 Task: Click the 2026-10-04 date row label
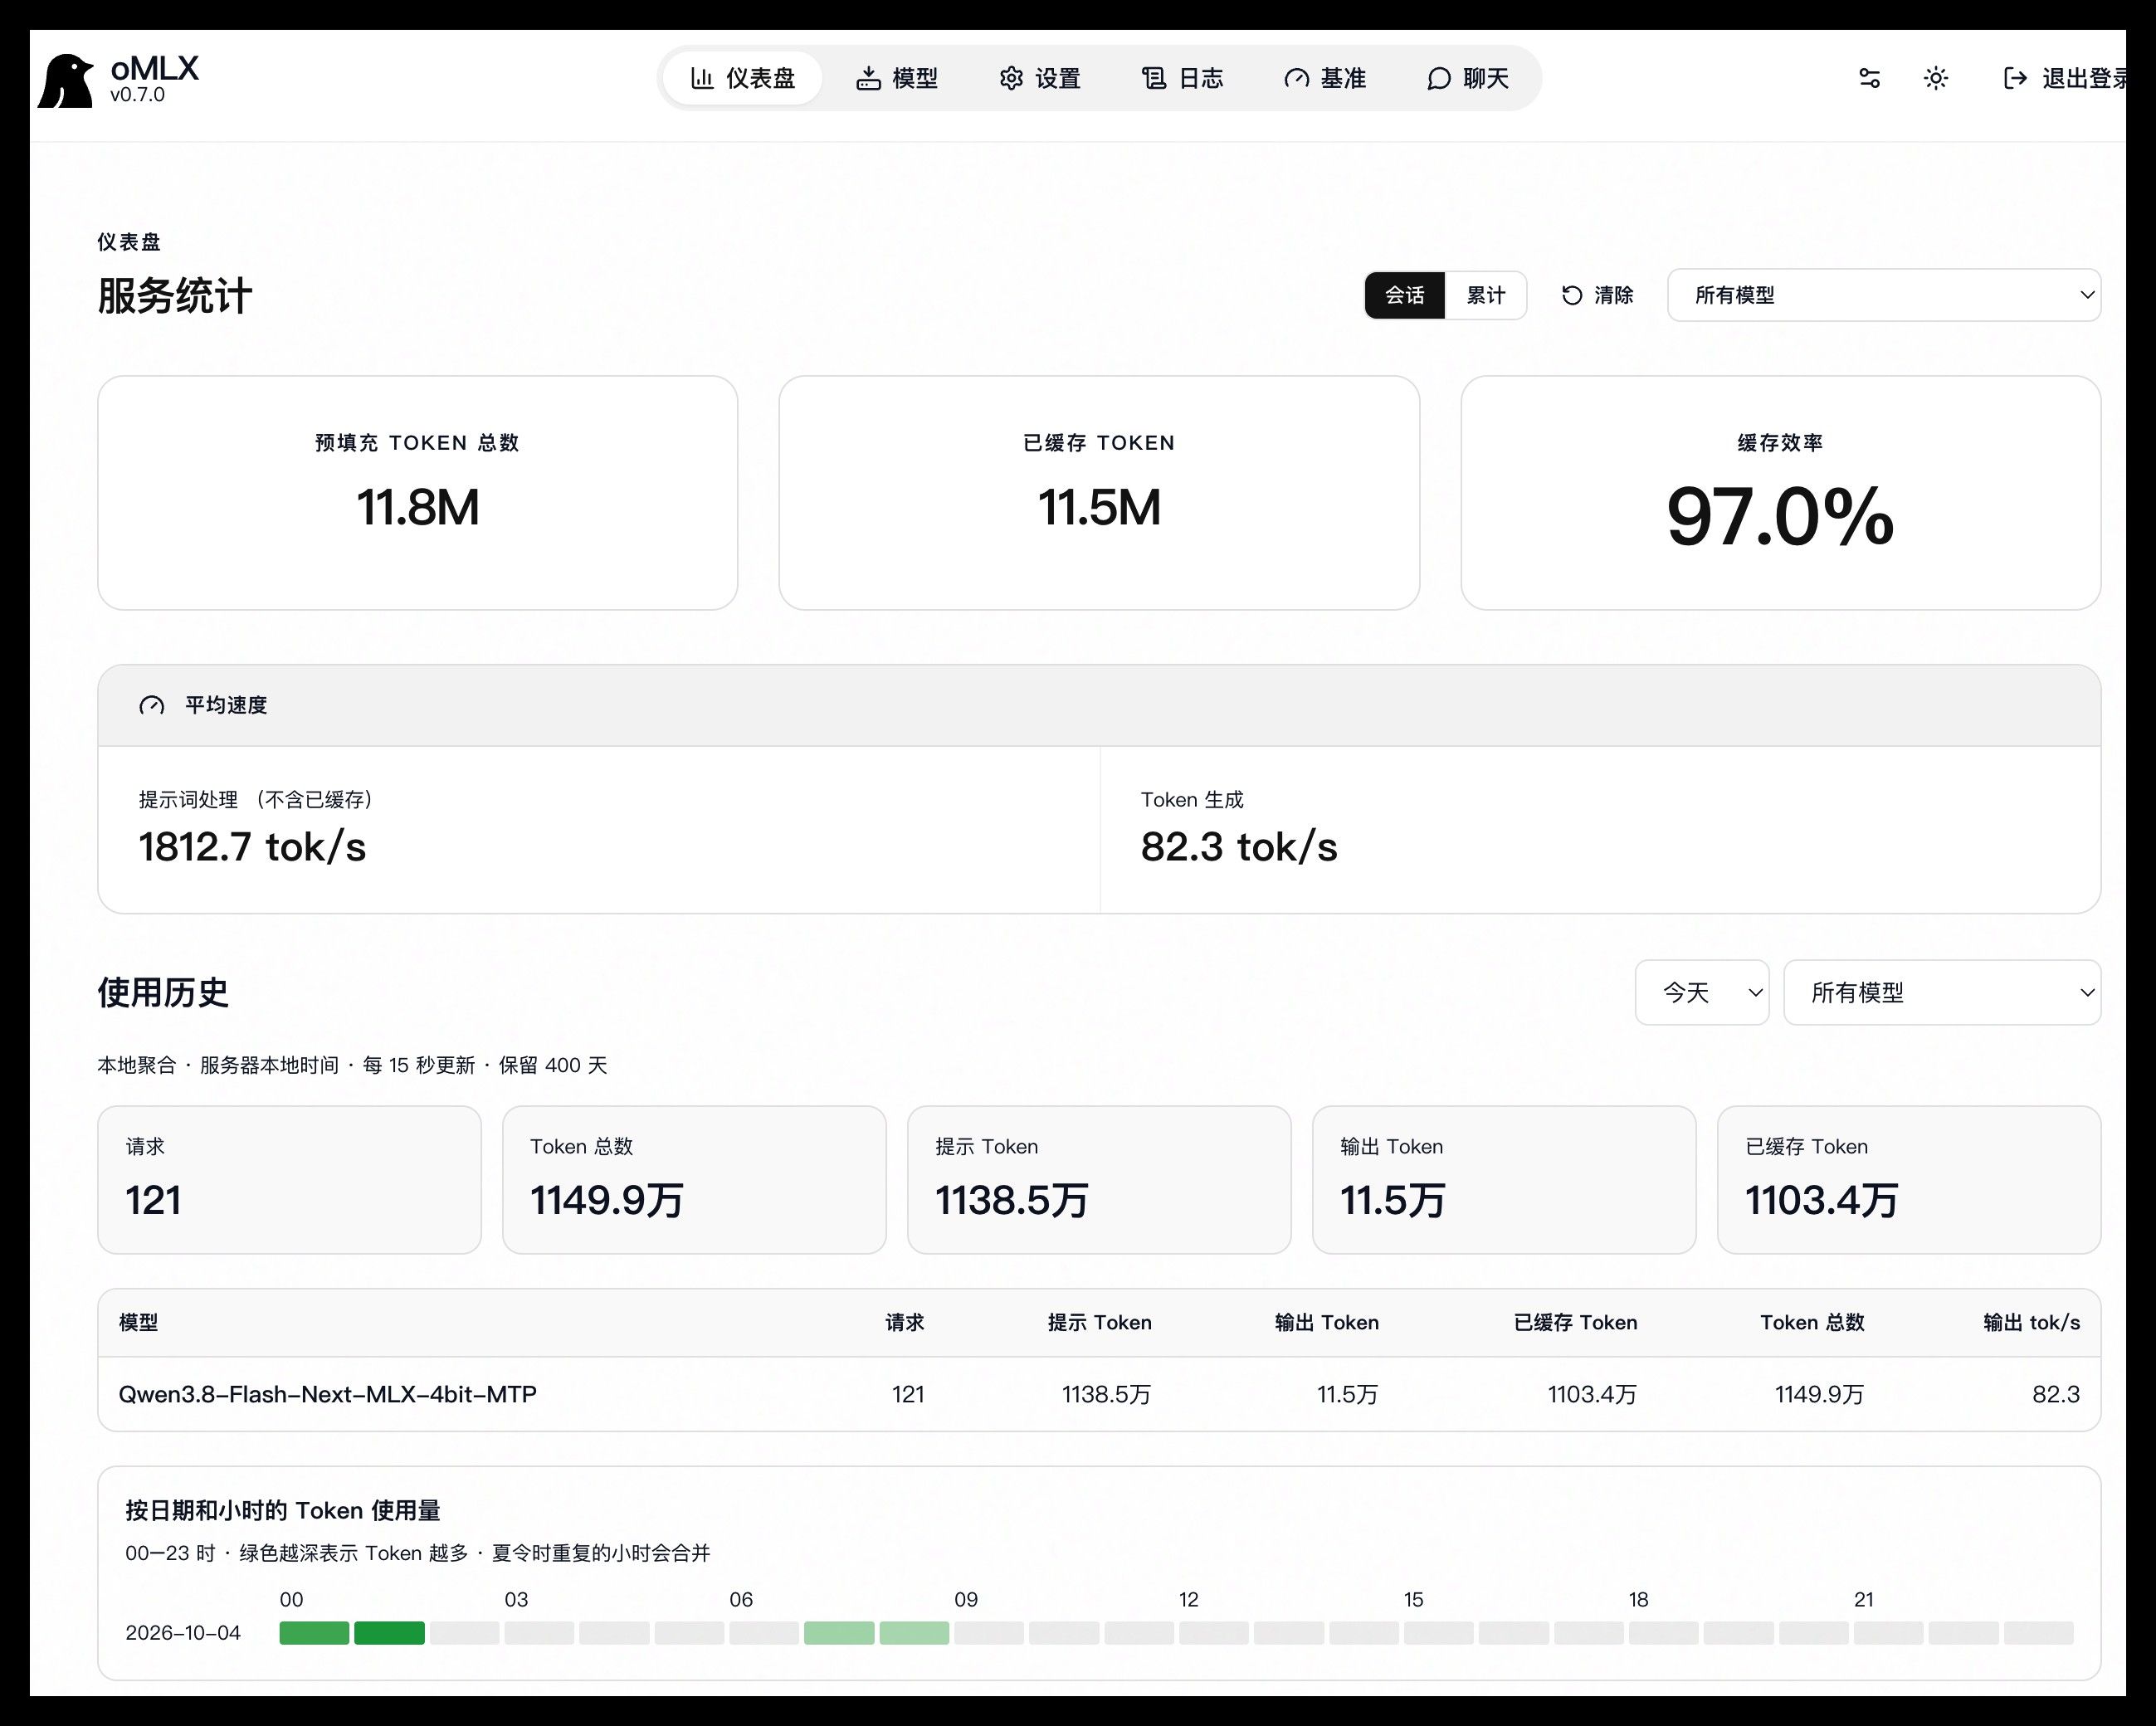point(183,1633)
